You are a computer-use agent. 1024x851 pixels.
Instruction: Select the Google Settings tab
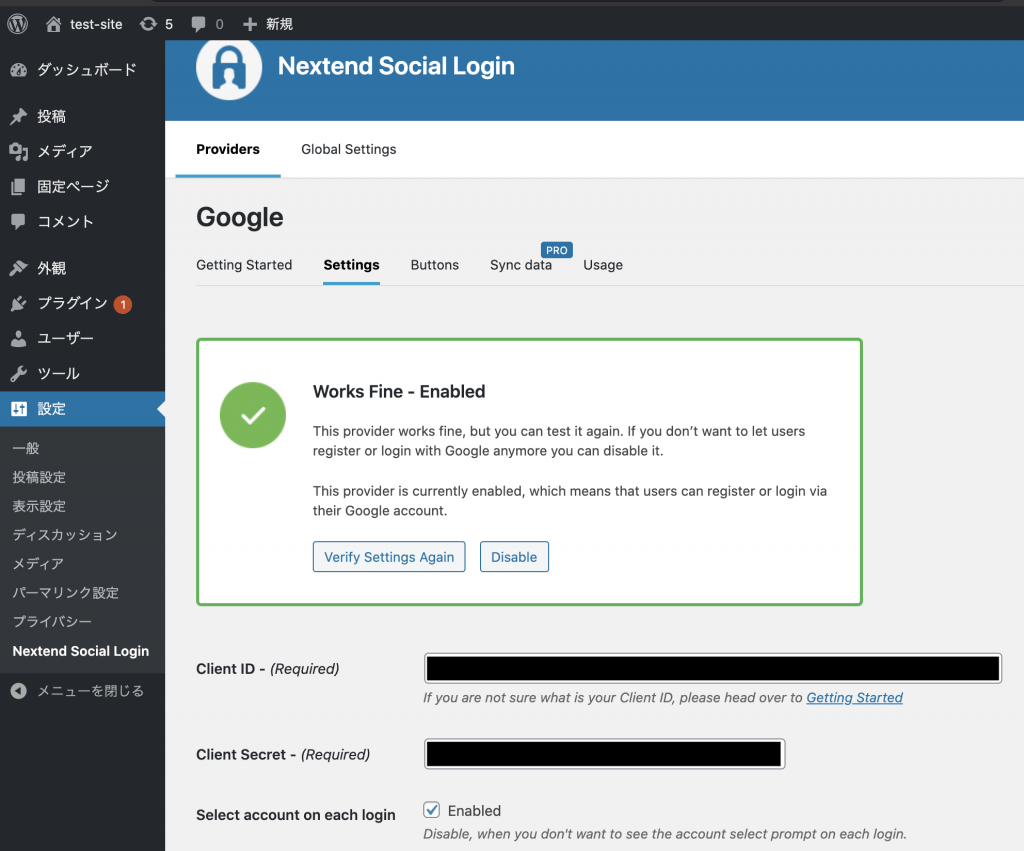click(351, 265)
